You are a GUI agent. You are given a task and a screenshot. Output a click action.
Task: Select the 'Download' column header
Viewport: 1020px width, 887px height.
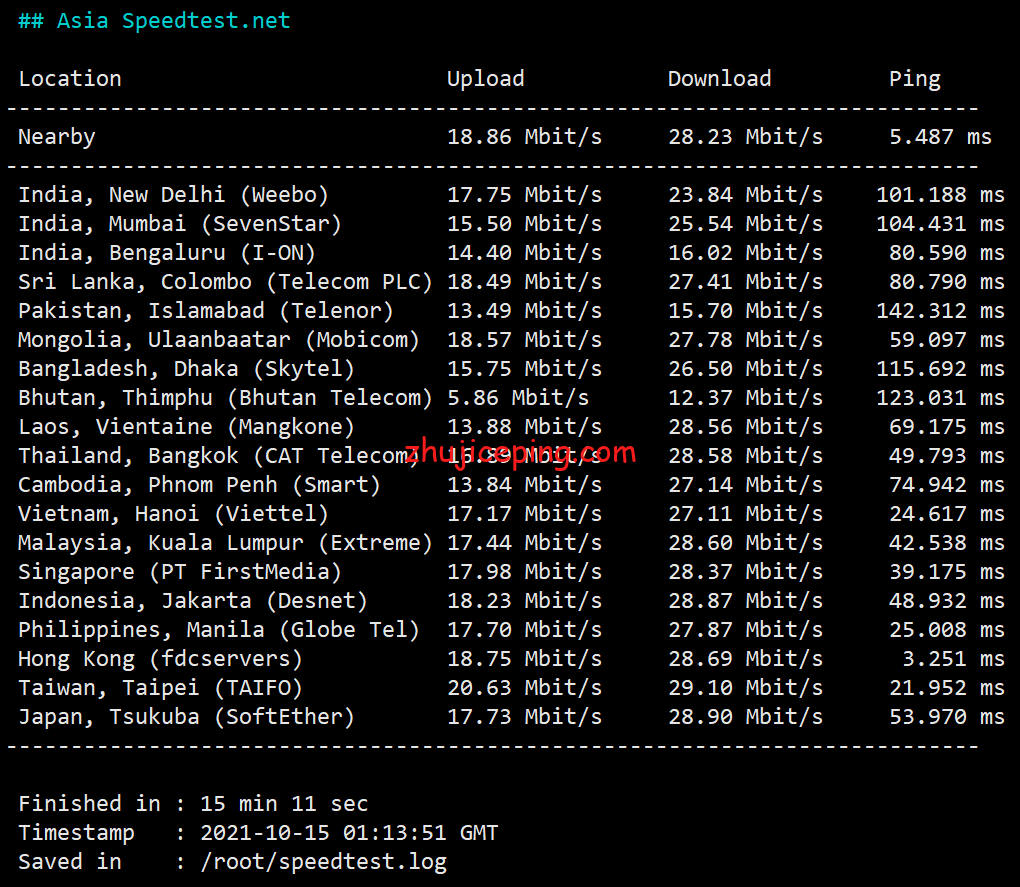click(x=719, y=79)
